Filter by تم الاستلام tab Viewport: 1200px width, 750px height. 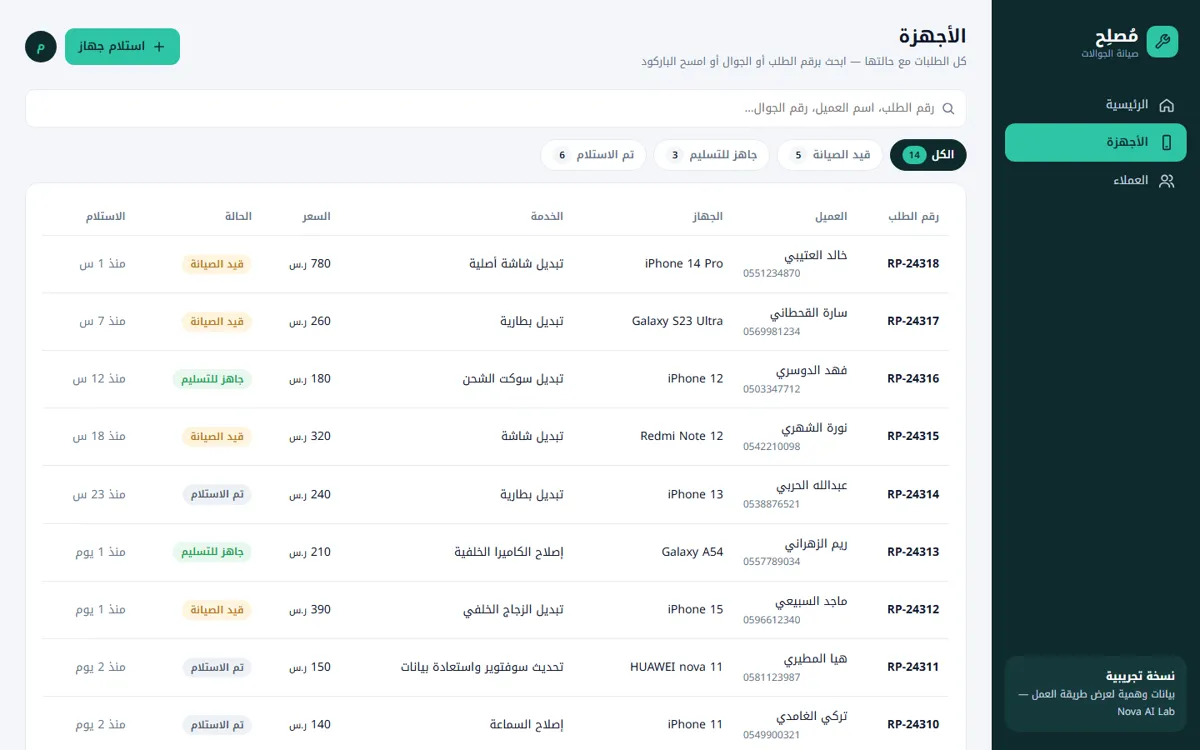594,155
